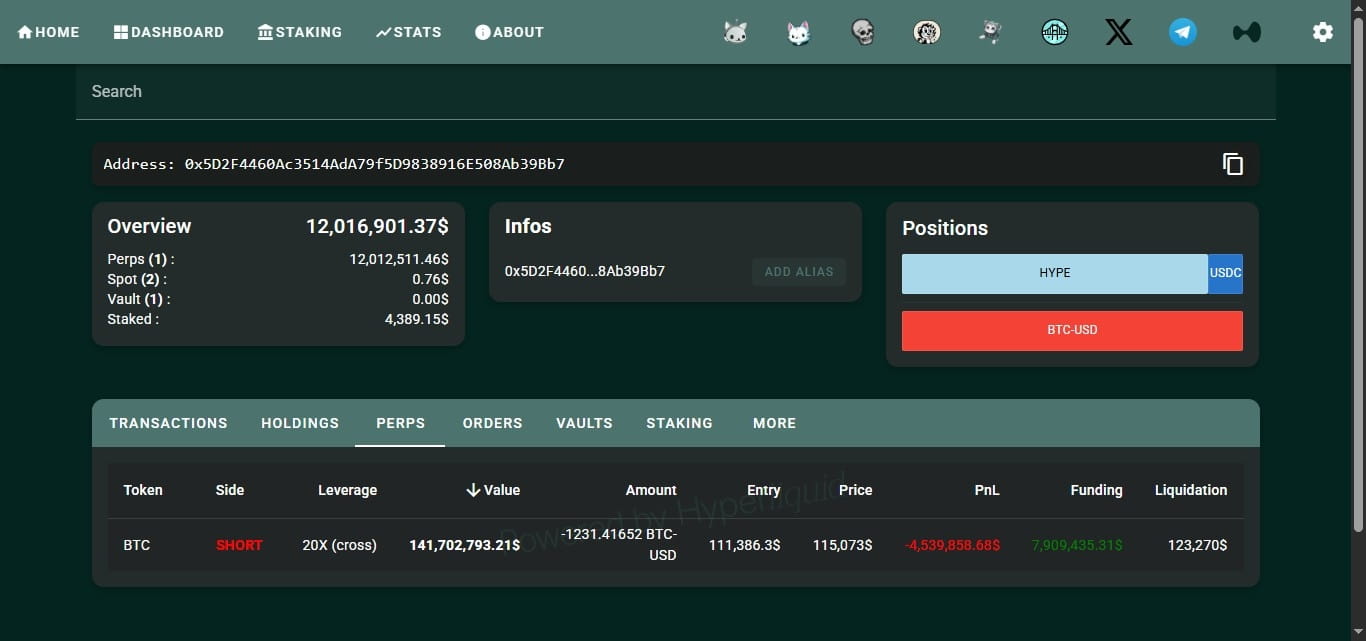Click the Entry column header
This screenshot has height=641, width=1366.
pos(763,490)
